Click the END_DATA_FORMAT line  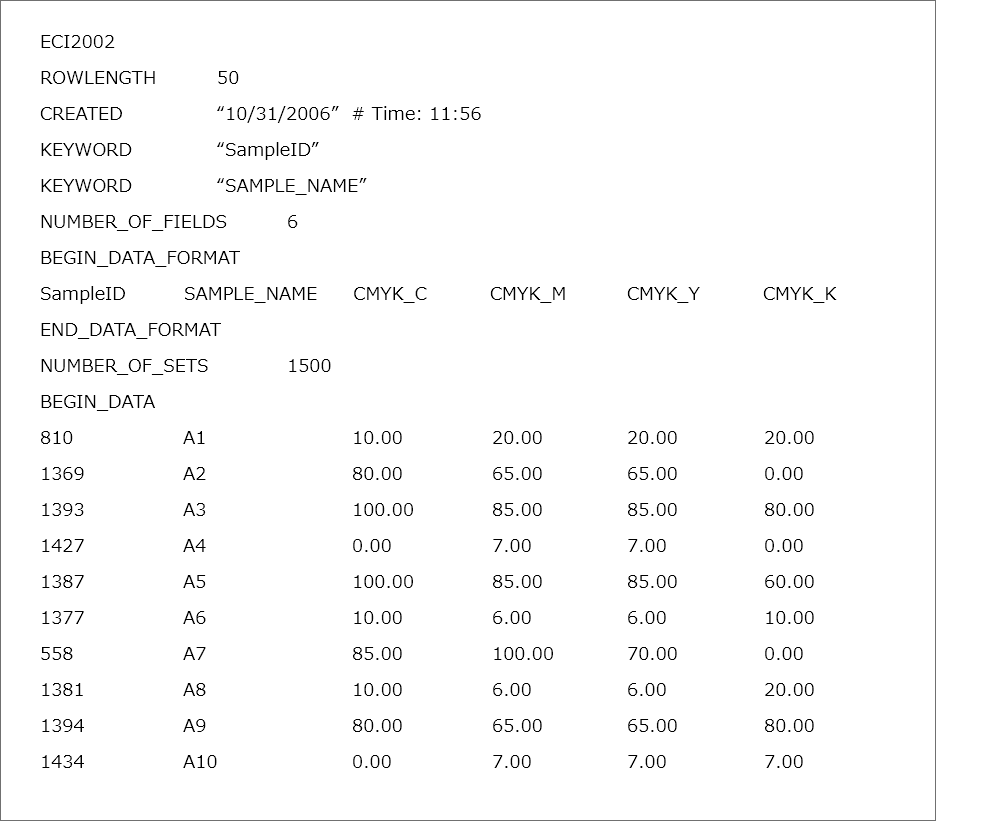point(130,330)
